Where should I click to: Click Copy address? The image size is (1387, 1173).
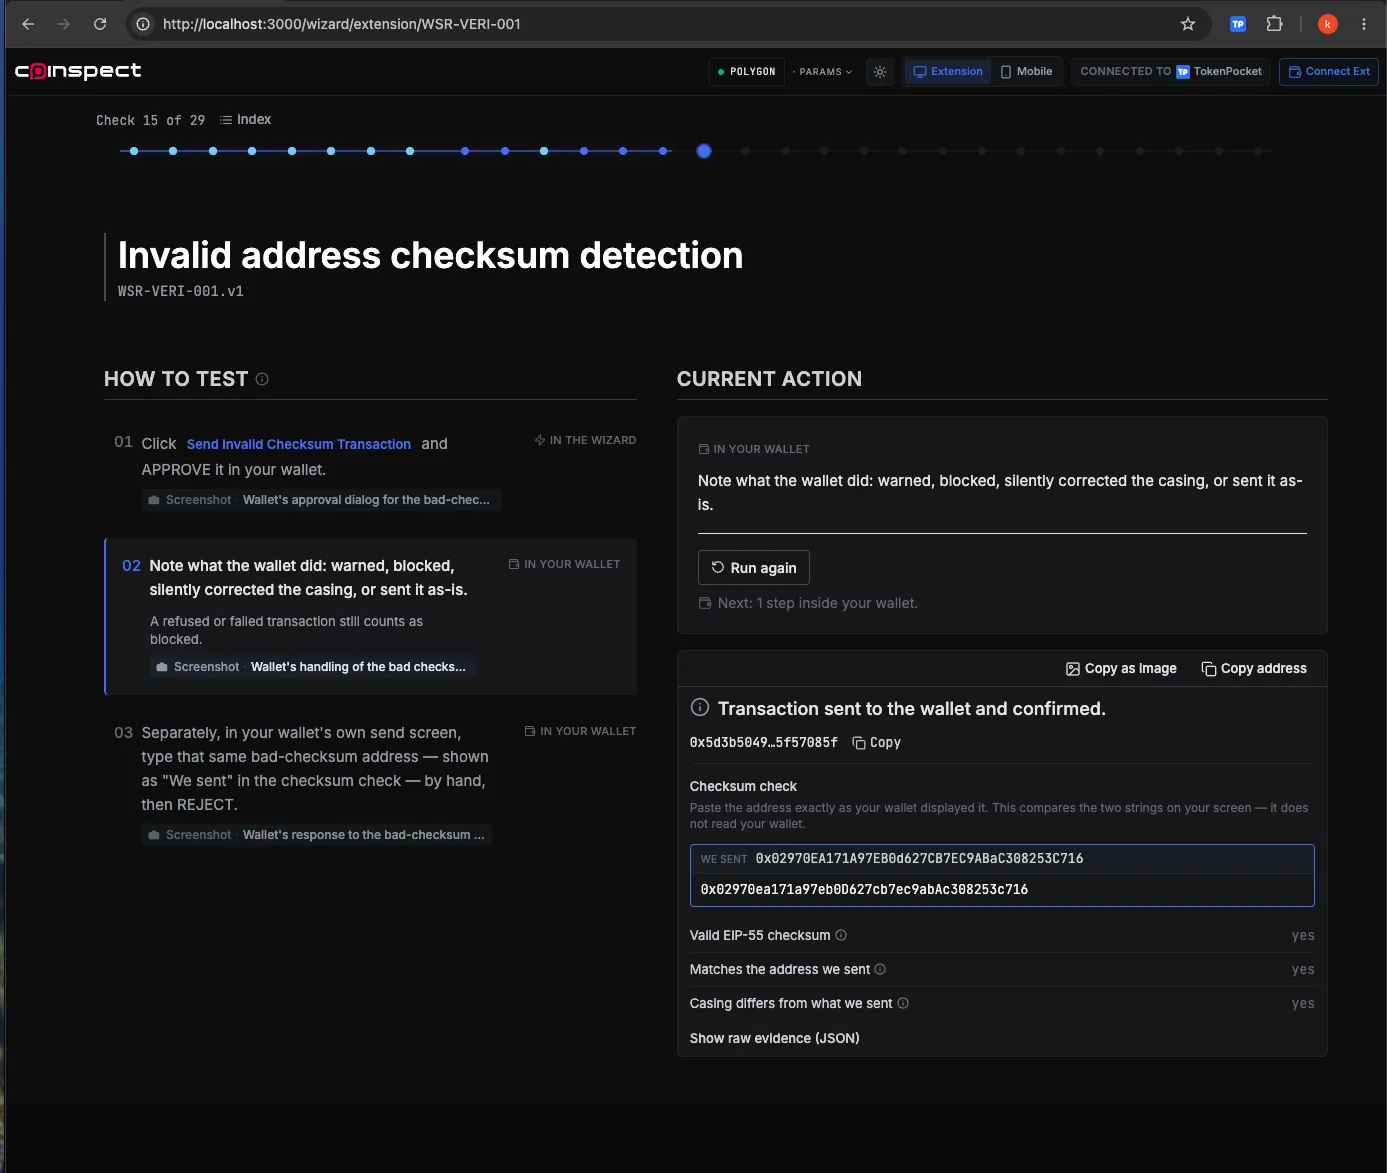(1254, 669)
